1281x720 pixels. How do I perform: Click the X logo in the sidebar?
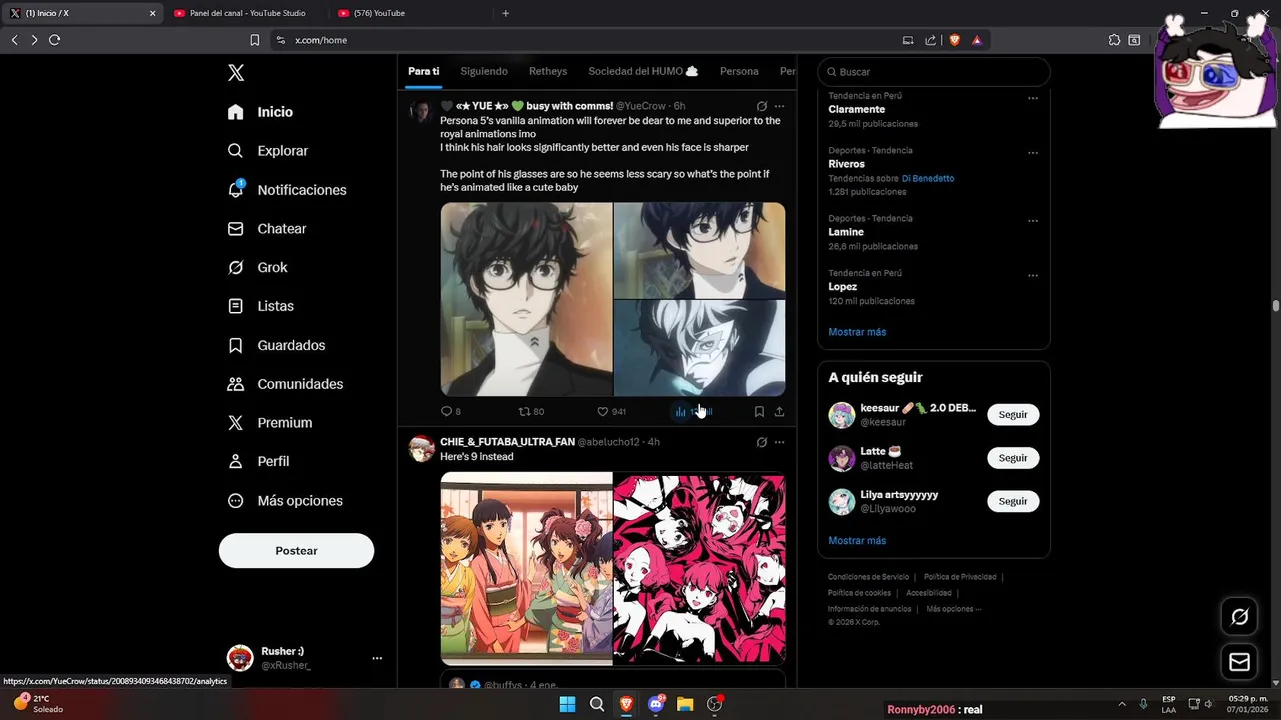(x=236, y=72)
